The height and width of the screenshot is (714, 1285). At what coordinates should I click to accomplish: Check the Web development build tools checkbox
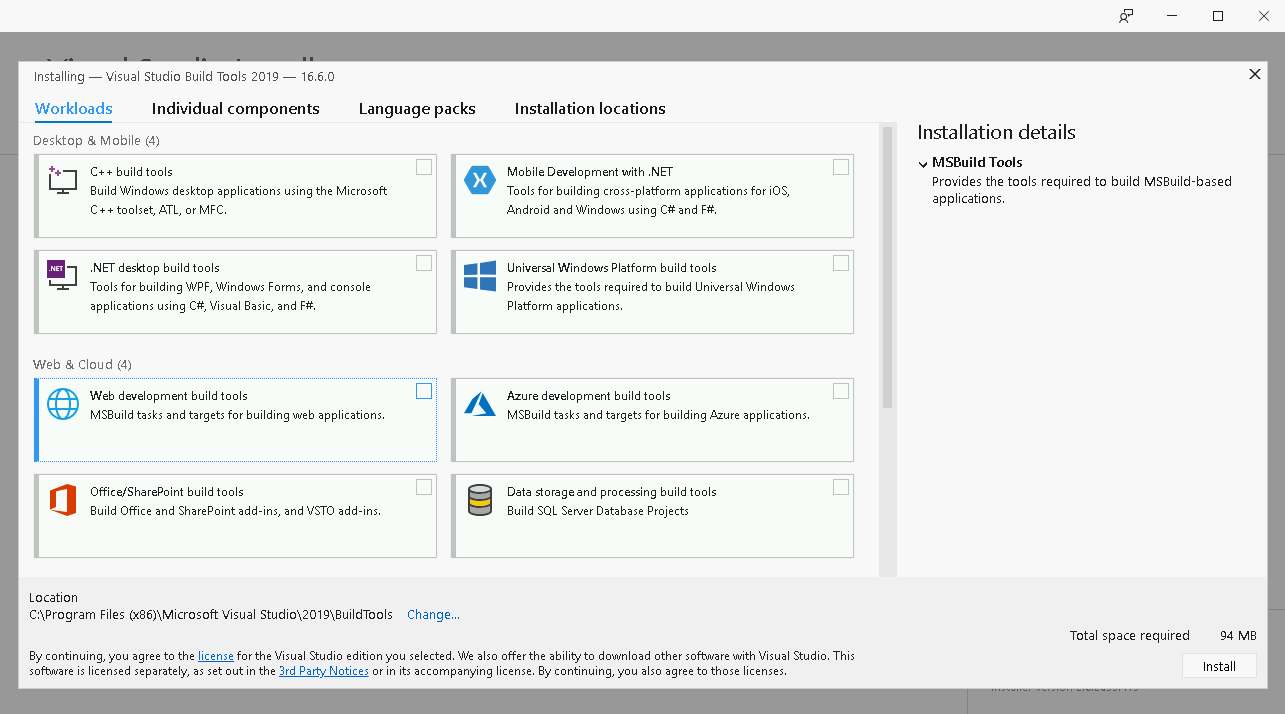(x=423, y=391)
